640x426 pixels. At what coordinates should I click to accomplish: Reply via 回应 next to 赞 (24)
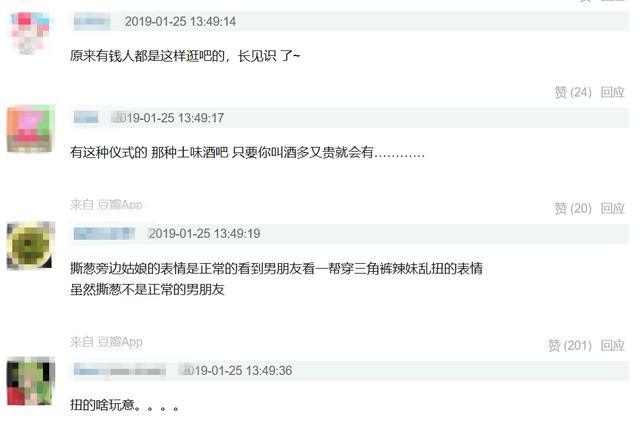[612, 92]
